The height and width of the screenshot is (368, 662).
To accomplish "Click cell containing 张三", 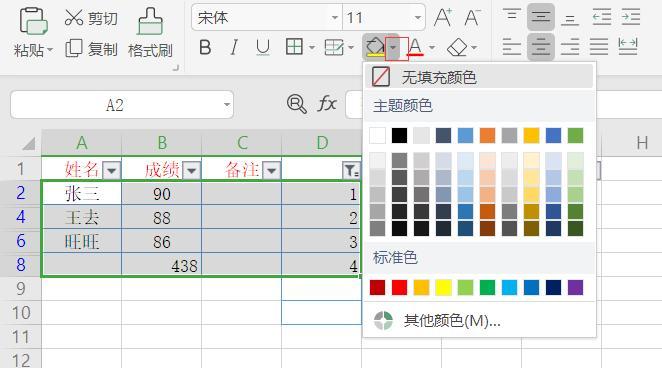I will tap(81, 194).
